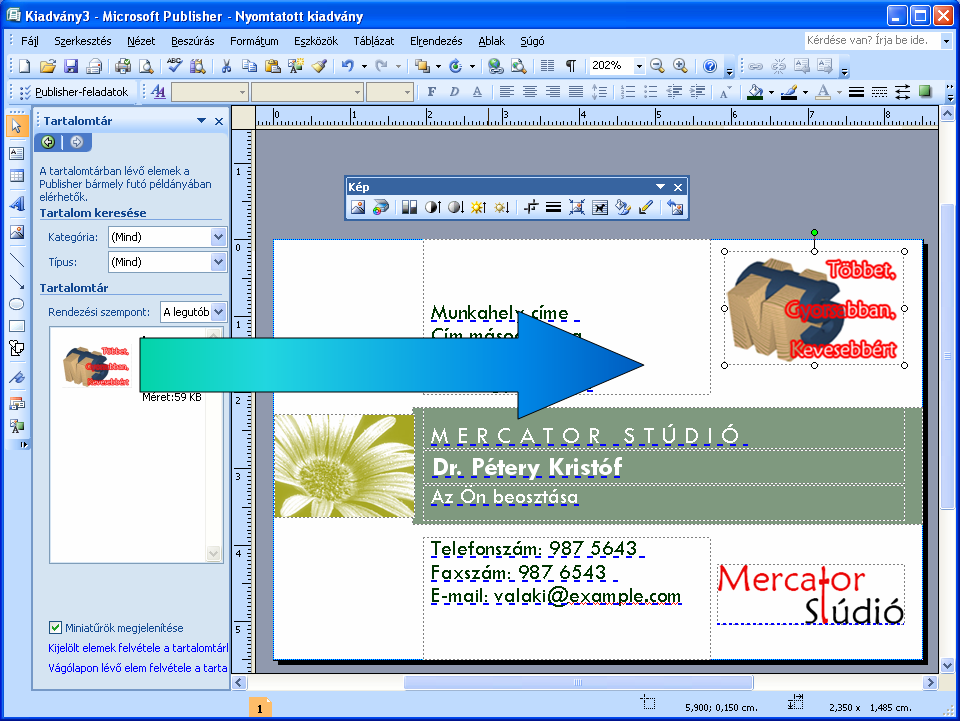The width and height of the screenshot is (960, 721).
Task: Open the Fill Color dropdown arrow
Action: click(x=771, y=92)
